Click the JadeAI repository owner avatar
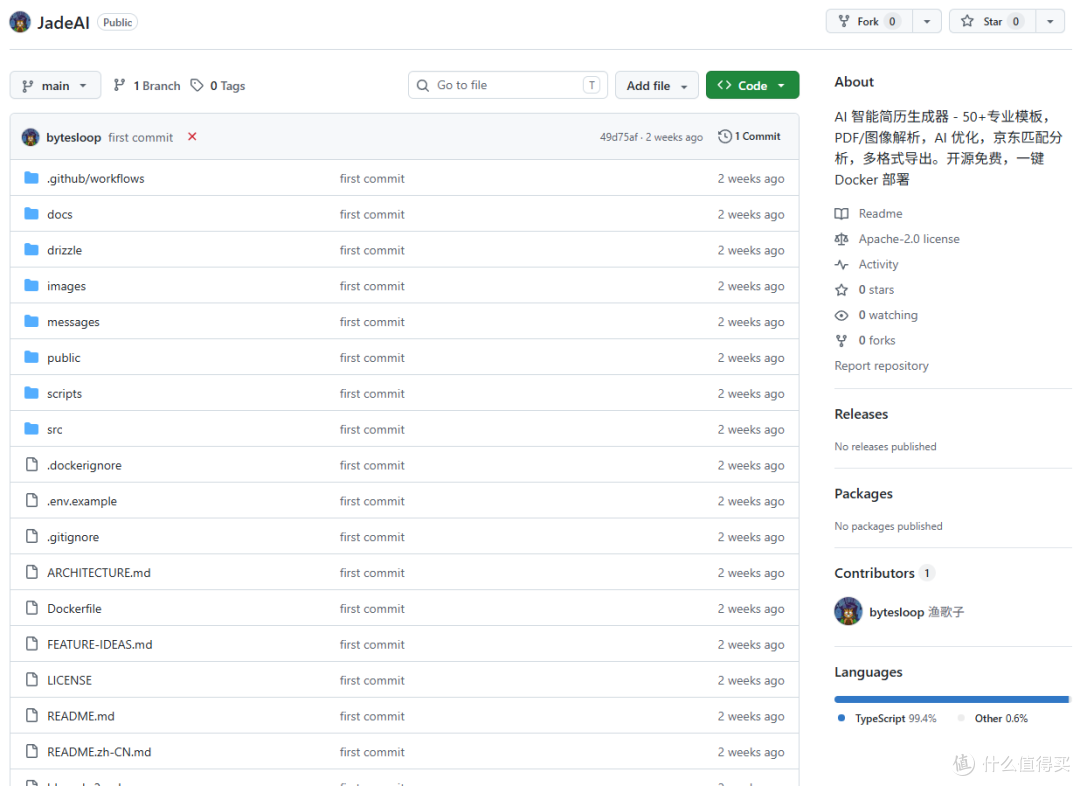 [x=20, y=22]
